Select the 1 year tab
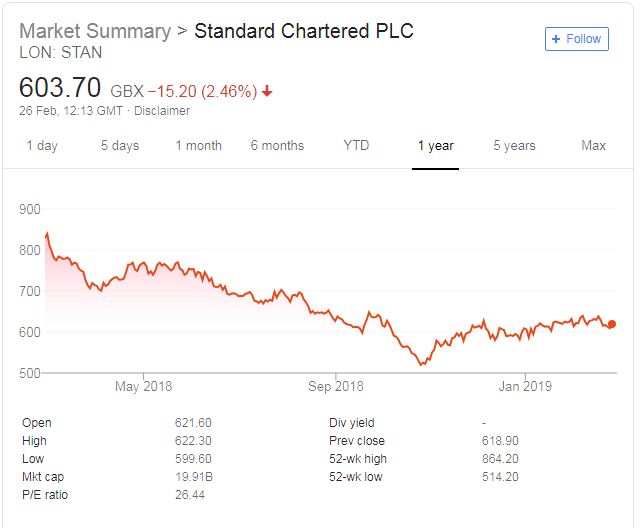This screenshot has height=528, width=641. [435, 146]
